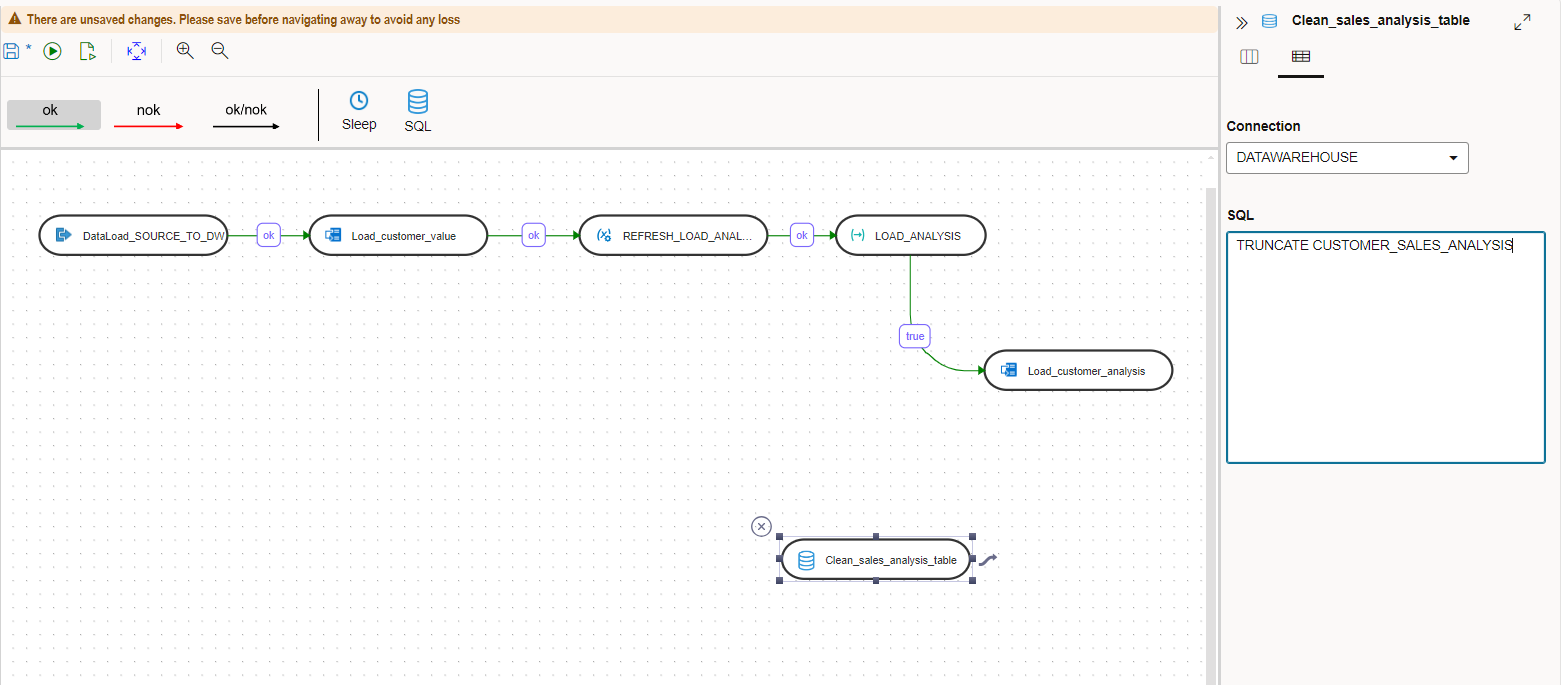The height and width of the screenshot is (685, 1561).
Task: Click the debug run document icon
Action: 87,51
